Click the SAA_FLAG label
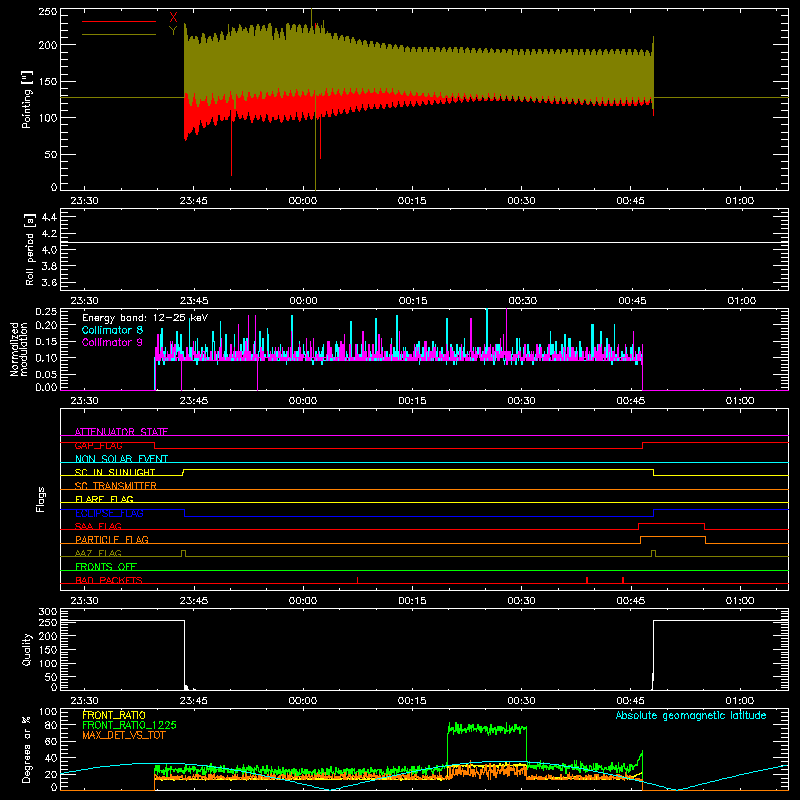Screen dimensions: 800x800 click(98, 526)
